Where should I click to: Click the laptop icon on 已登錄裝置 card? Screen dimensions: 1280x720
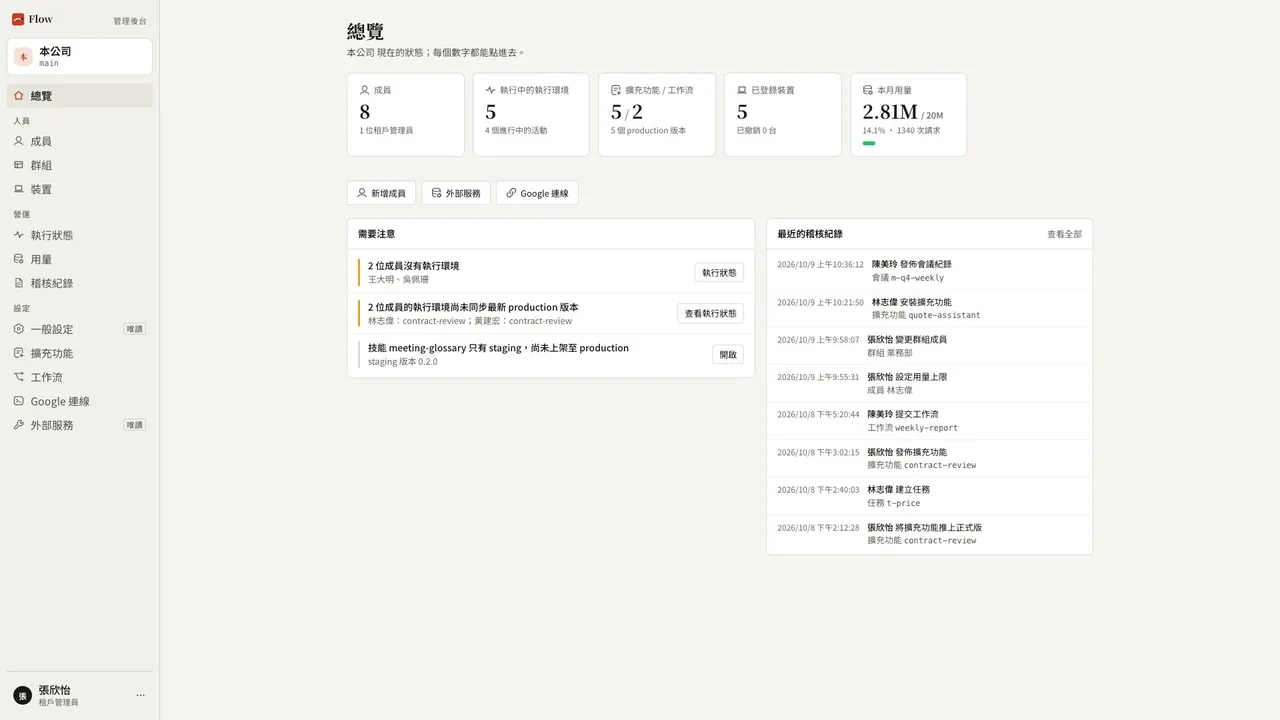point(742,90)
